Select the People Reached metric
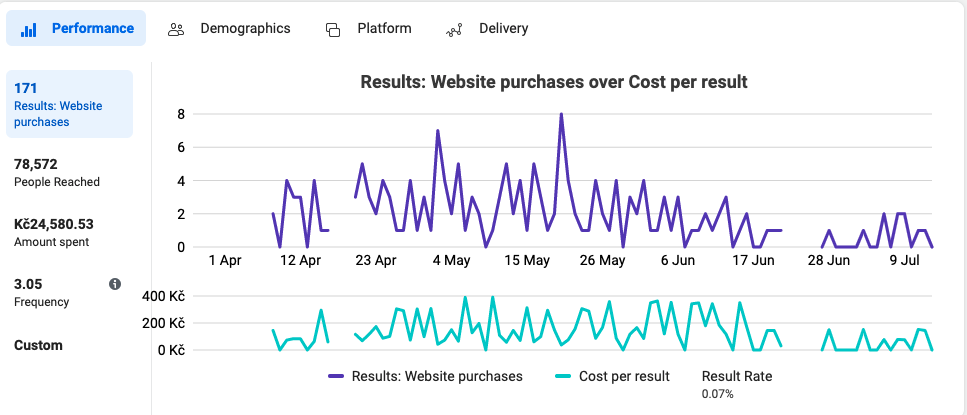The height and width of the screenshot is (415, 967). point(57,172)
